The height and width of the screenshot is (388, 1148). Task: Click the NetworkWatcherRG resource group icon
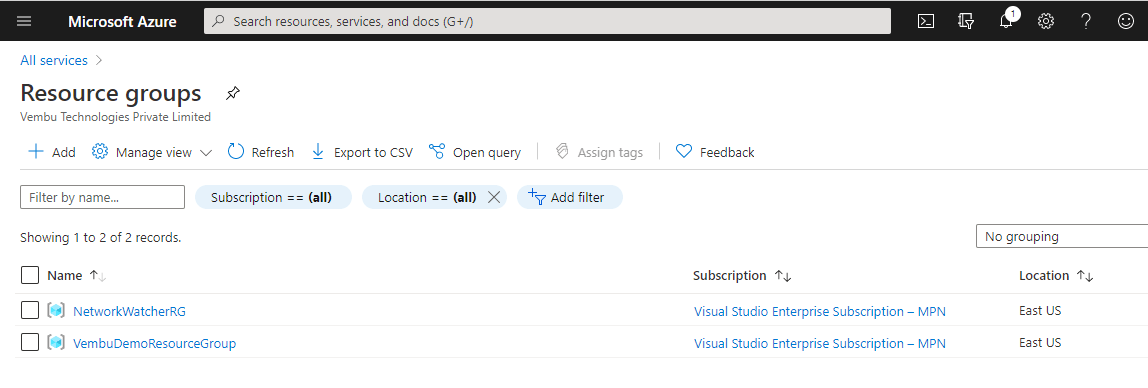click(x=56, y=310)
